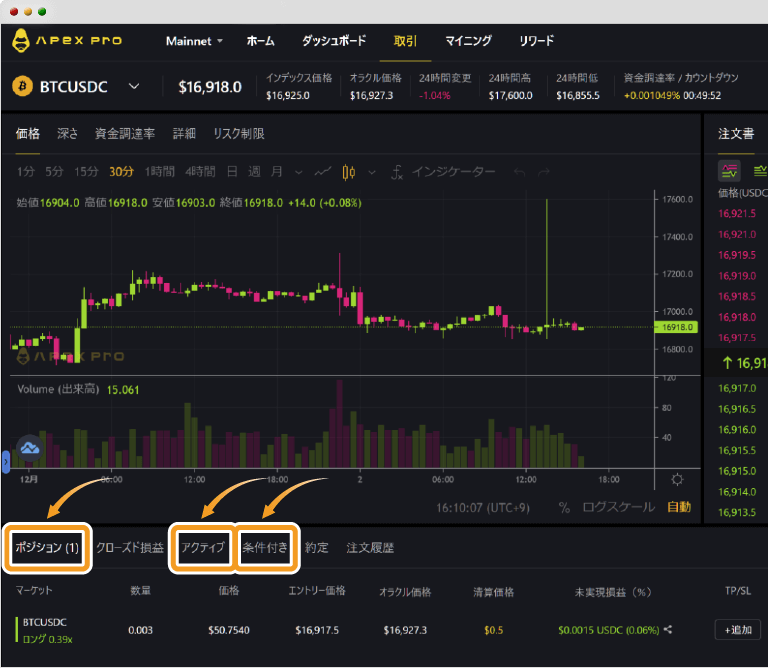Click the +追加 TP/SL button
Screen dimensions: 768x668
(x=737, y=630)
